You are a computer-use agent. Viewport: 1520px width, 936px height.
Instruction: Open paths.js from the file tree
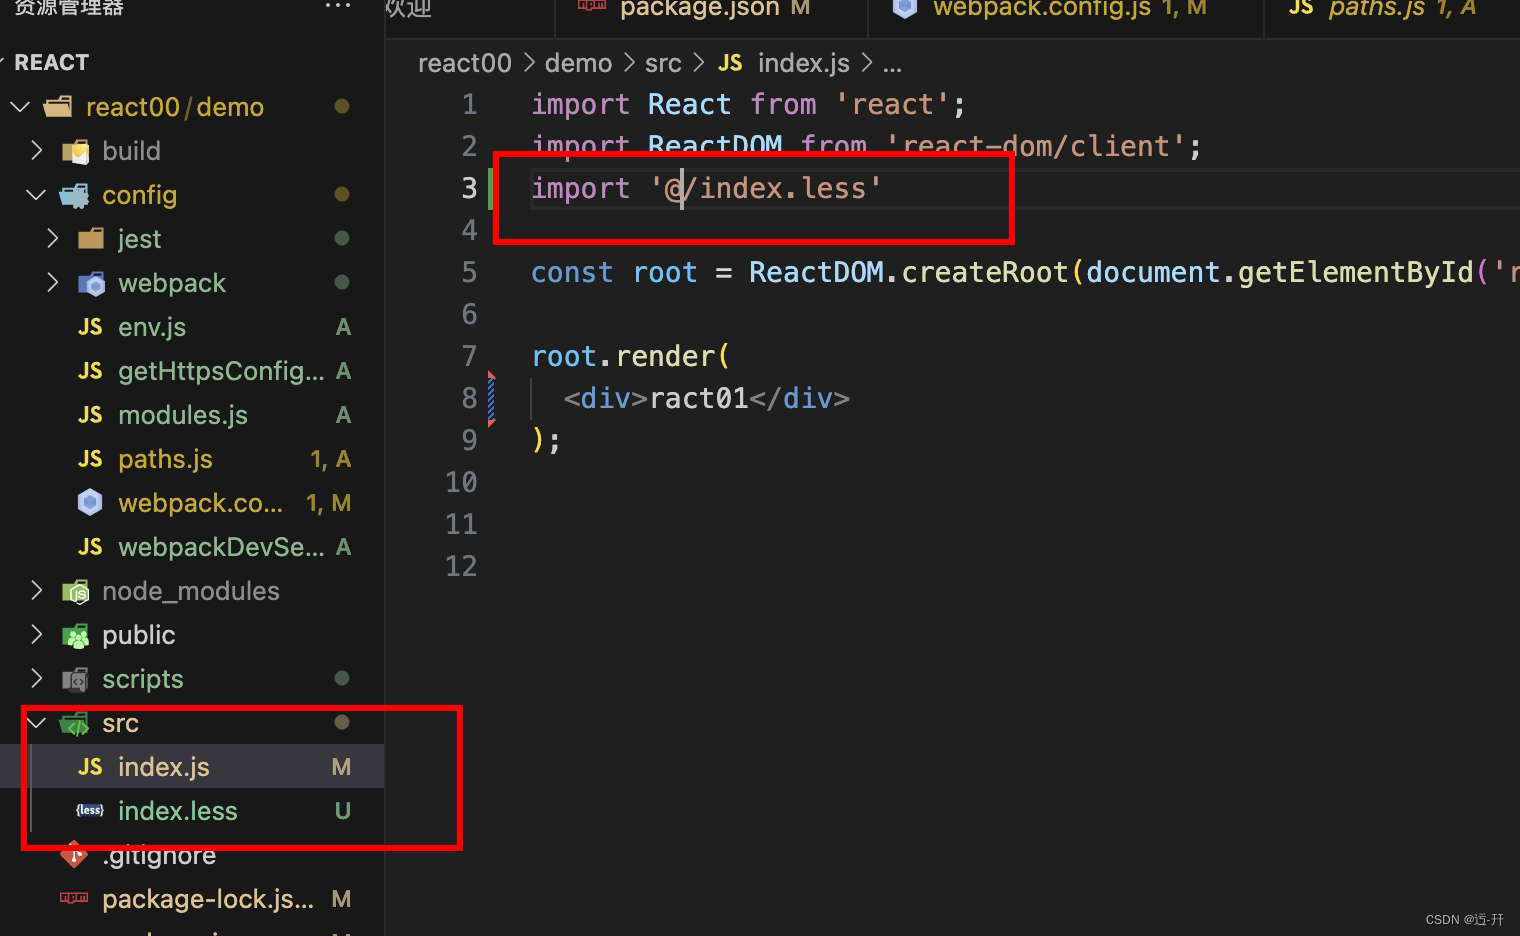(165, 459)
